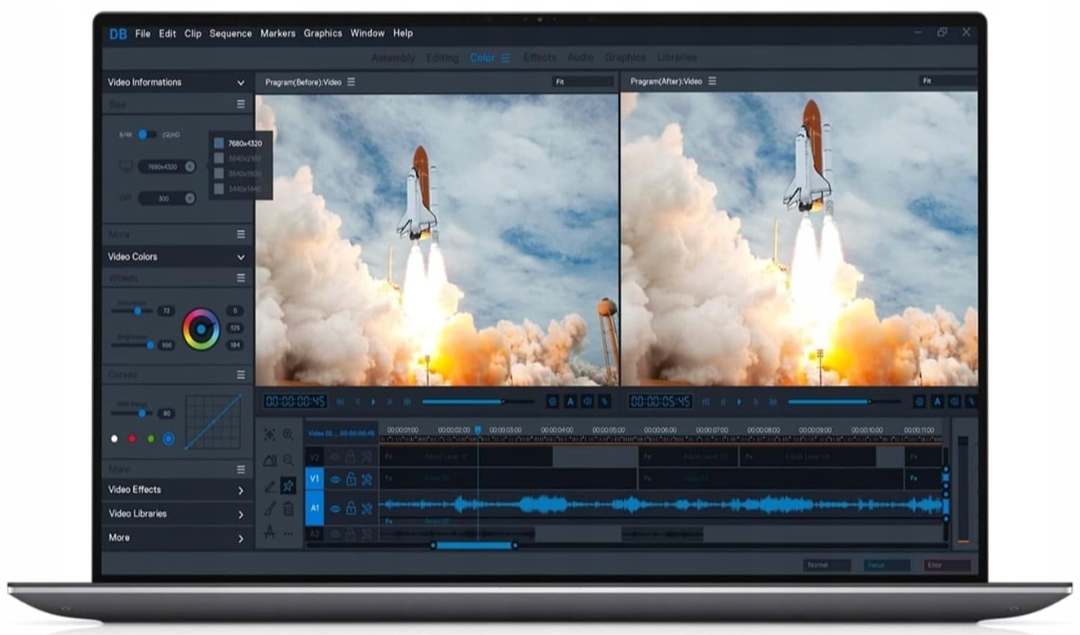Click the color wheel in Video Colors
Screen dimensions: 1080x635
[200, 329]
